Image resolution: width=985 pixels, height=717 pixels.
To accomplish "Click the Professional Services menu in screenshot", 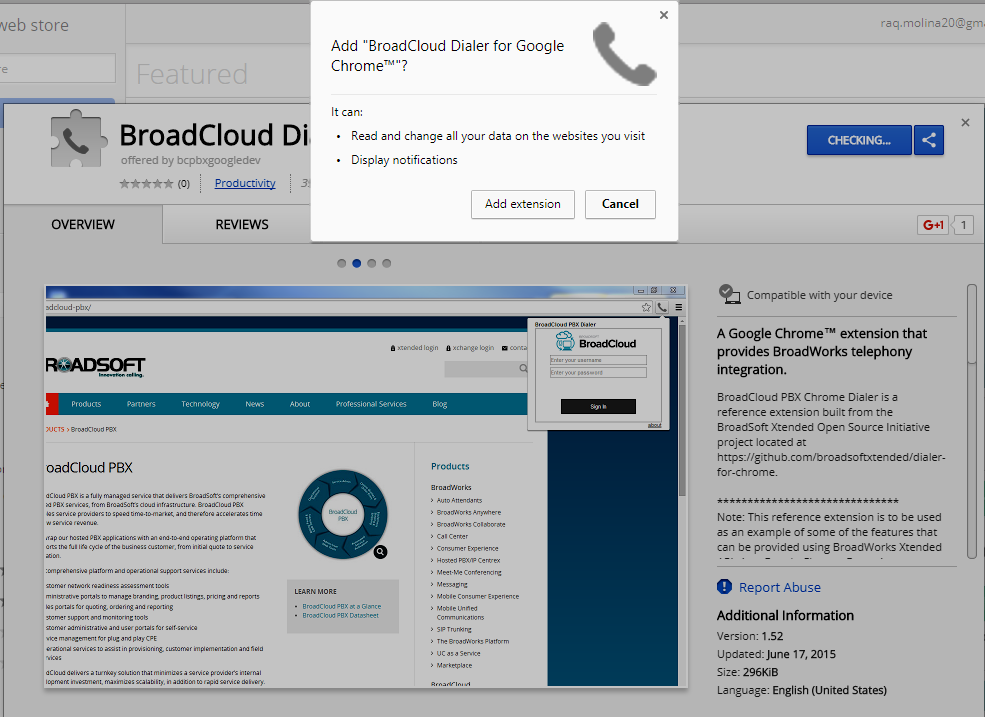I will (x=371, y=404).
